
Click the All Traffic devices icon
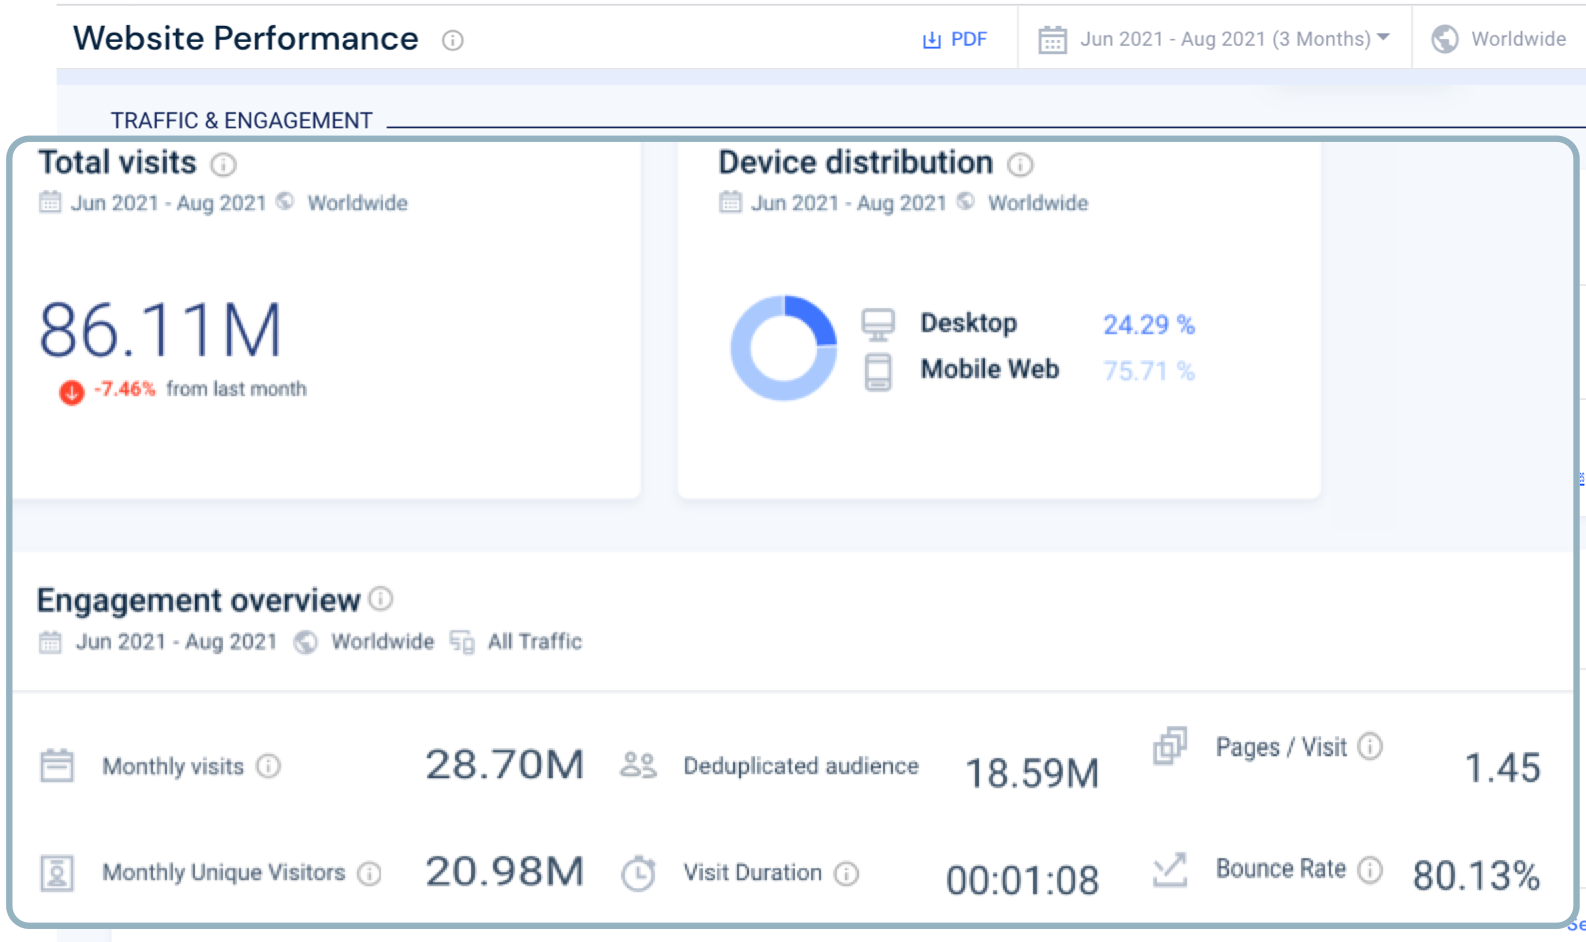(x=462, y=641)
